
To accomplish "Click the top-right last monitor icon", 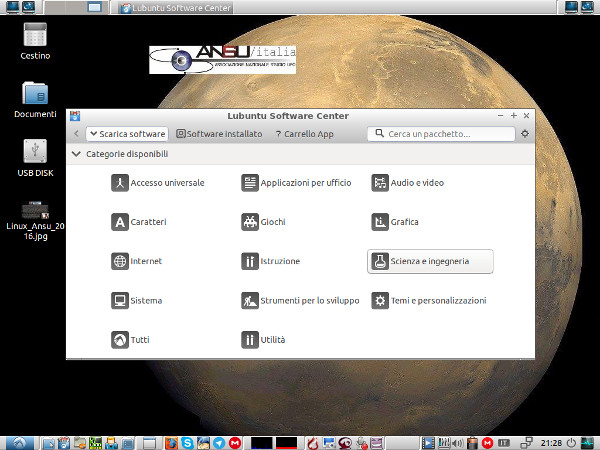I will click(587, 7).
